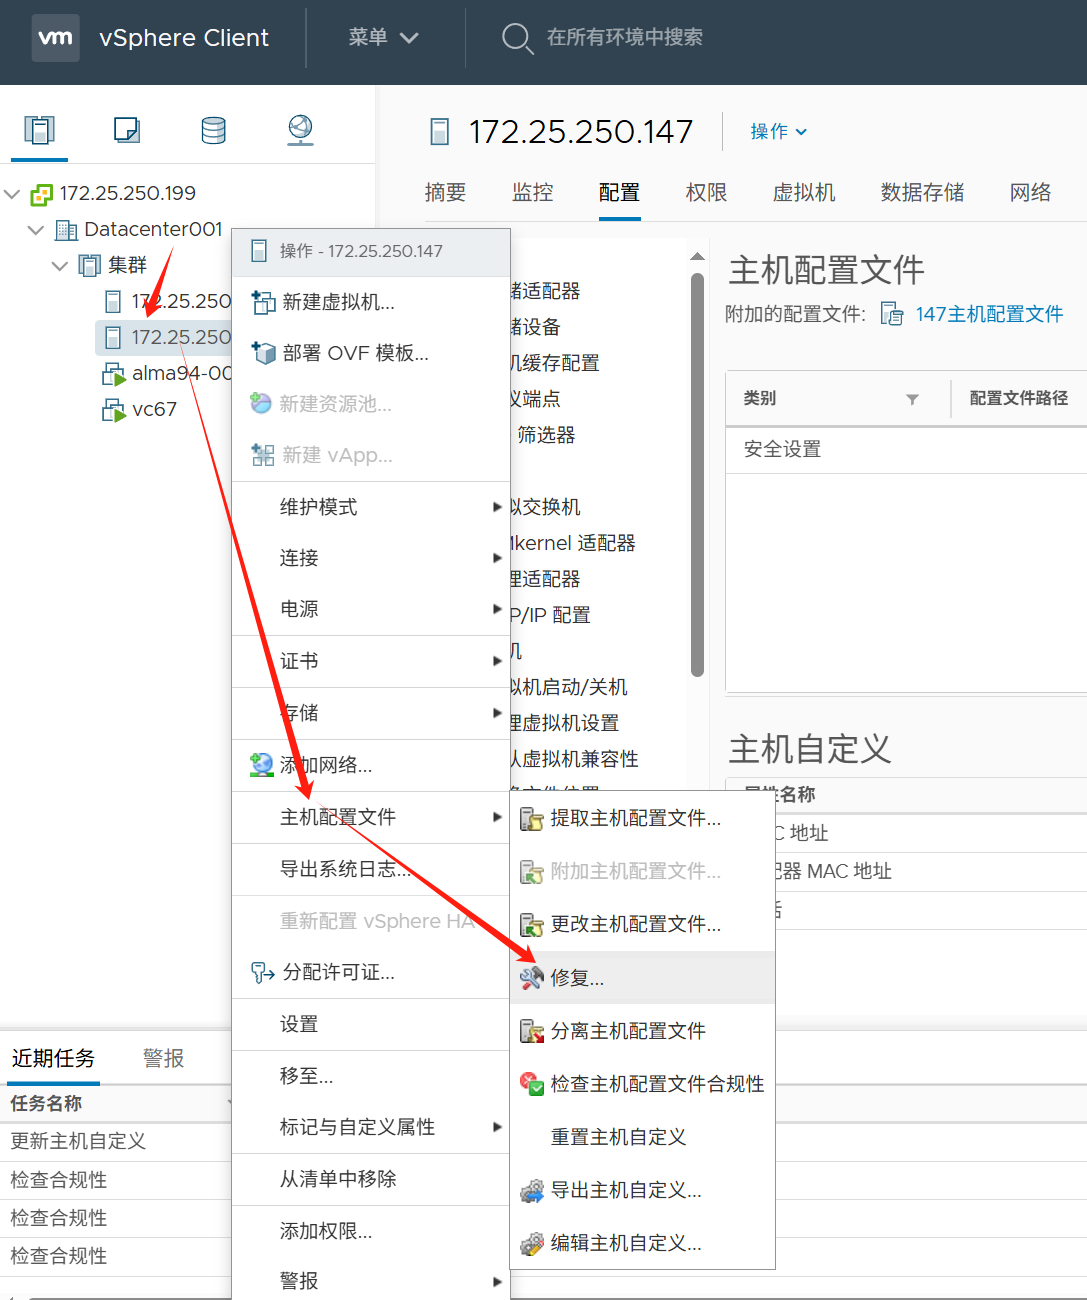Click the 编辑主机自定义 icon

click(532, 1243)
